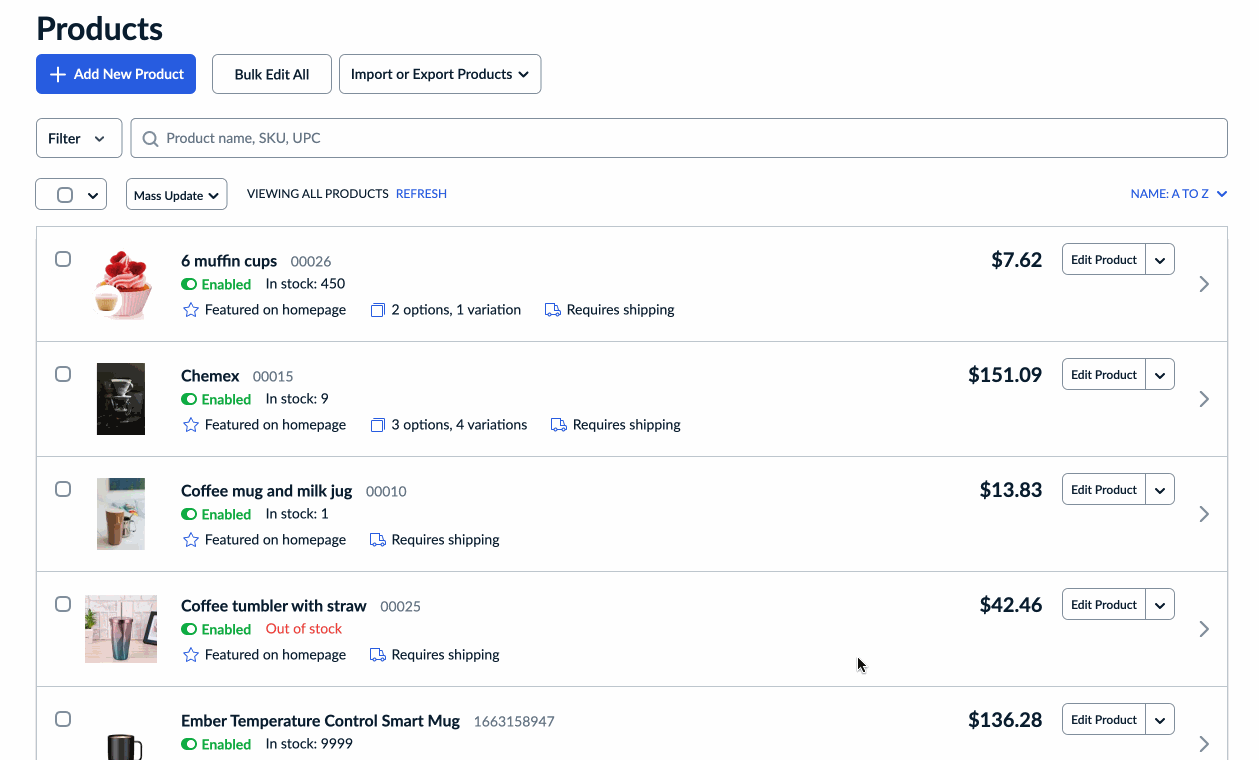Open 6 muffin cups details via right arrow
The image size is (1259, 760).
click(1204, 284)
